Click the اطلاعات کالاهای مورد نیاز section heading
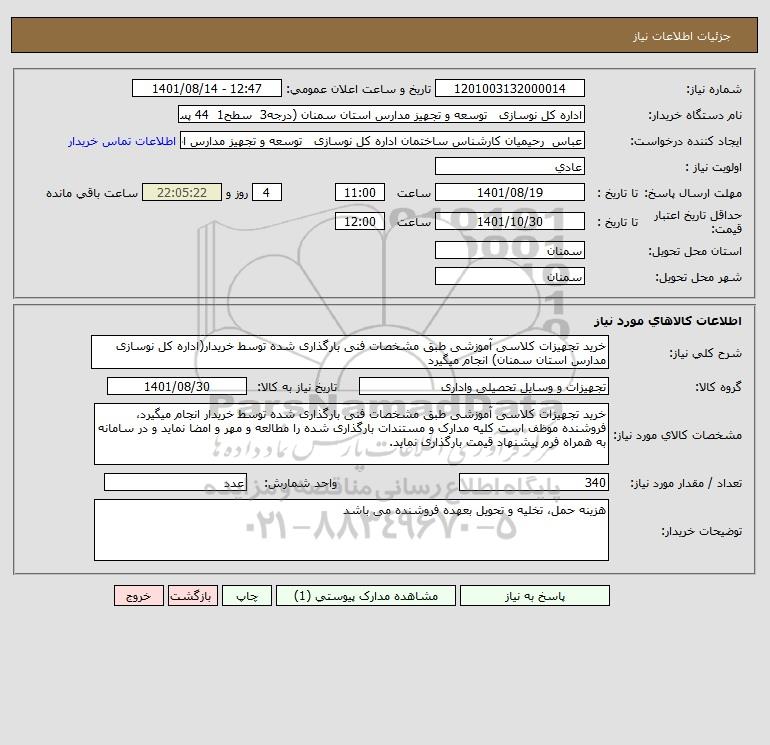770x745 pixels. coord(668,321)
